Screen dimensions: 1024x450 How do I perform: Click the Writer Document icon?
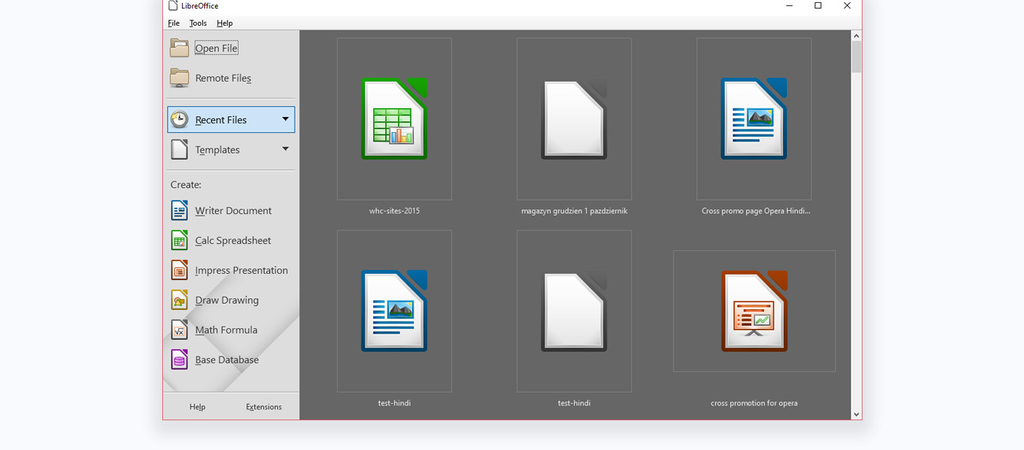180,210
